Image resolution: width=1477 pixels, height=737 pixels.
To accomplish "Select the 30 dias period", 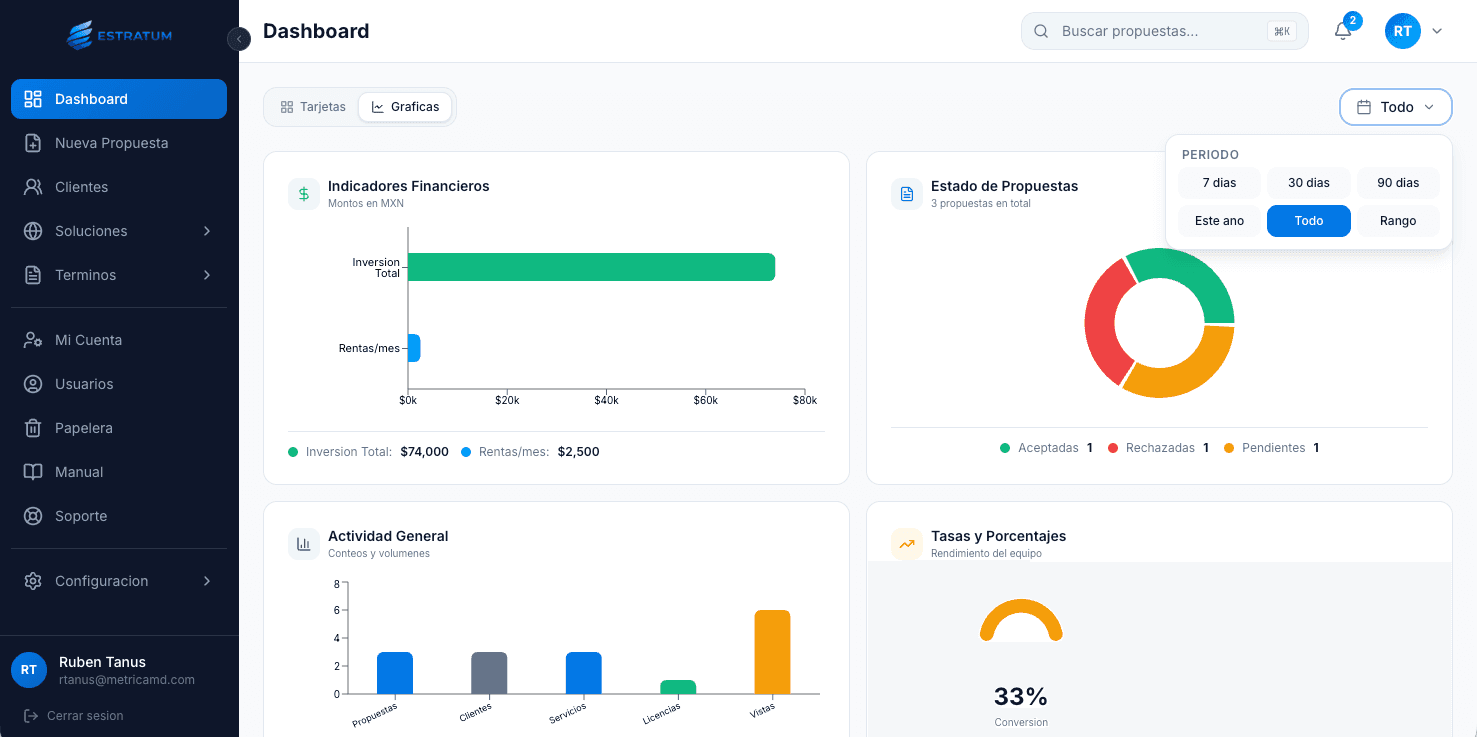I will coord(1309,183).
